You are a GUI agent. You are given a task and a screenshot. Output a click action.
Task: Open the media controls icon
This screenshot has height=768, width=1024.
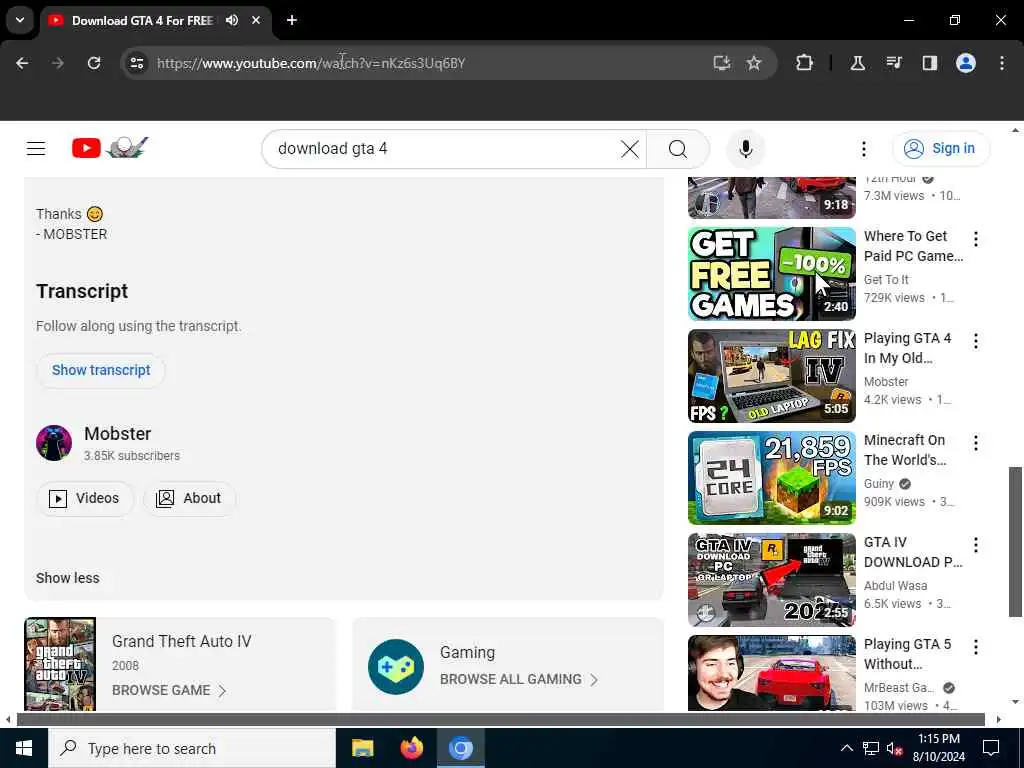point(894,63)
